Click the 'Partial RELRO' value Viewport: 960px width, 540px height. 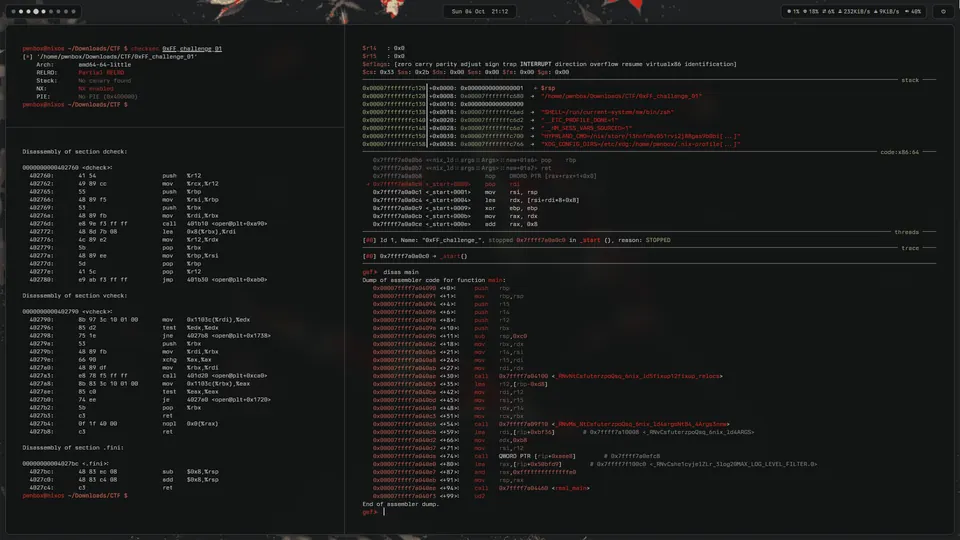[101, 72]
